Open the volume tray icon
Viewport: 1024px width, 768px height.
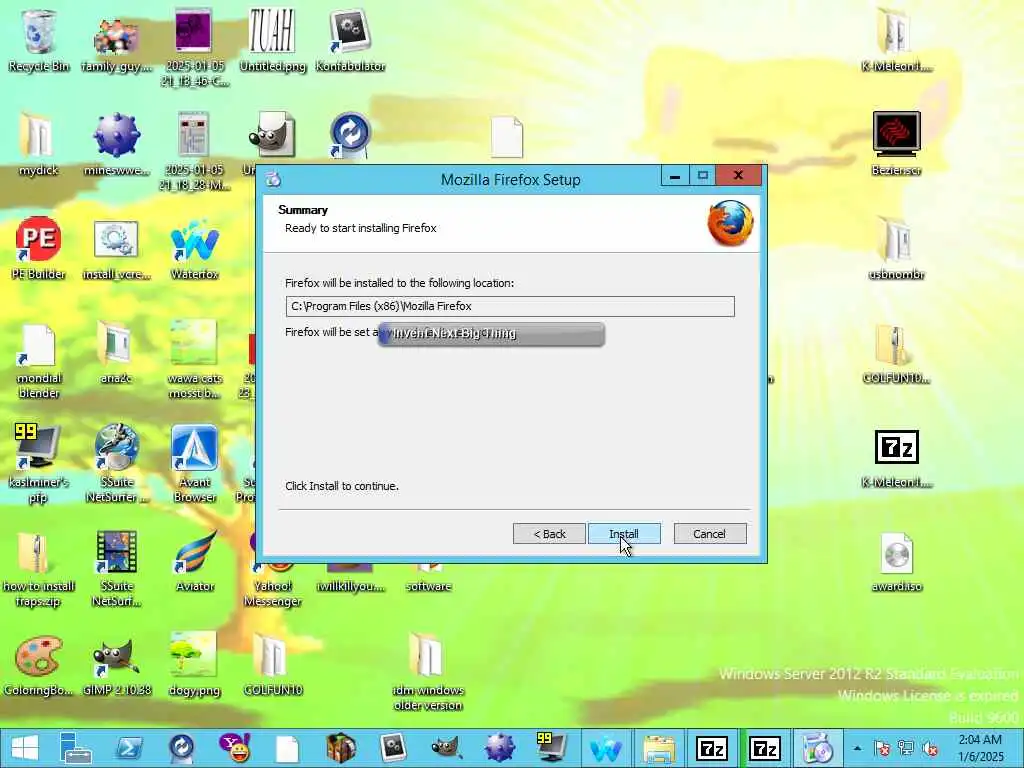(x=930, y=748)
